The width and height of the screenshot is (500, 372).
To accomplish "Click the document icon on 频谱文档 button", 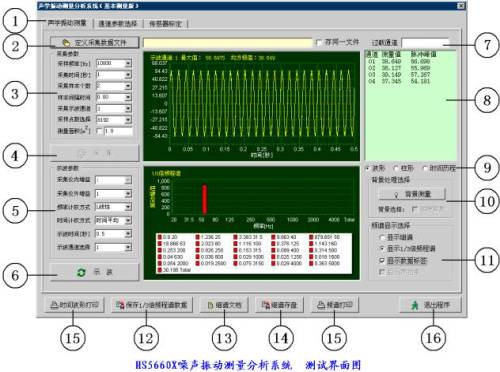I will [x=210, y=305].
